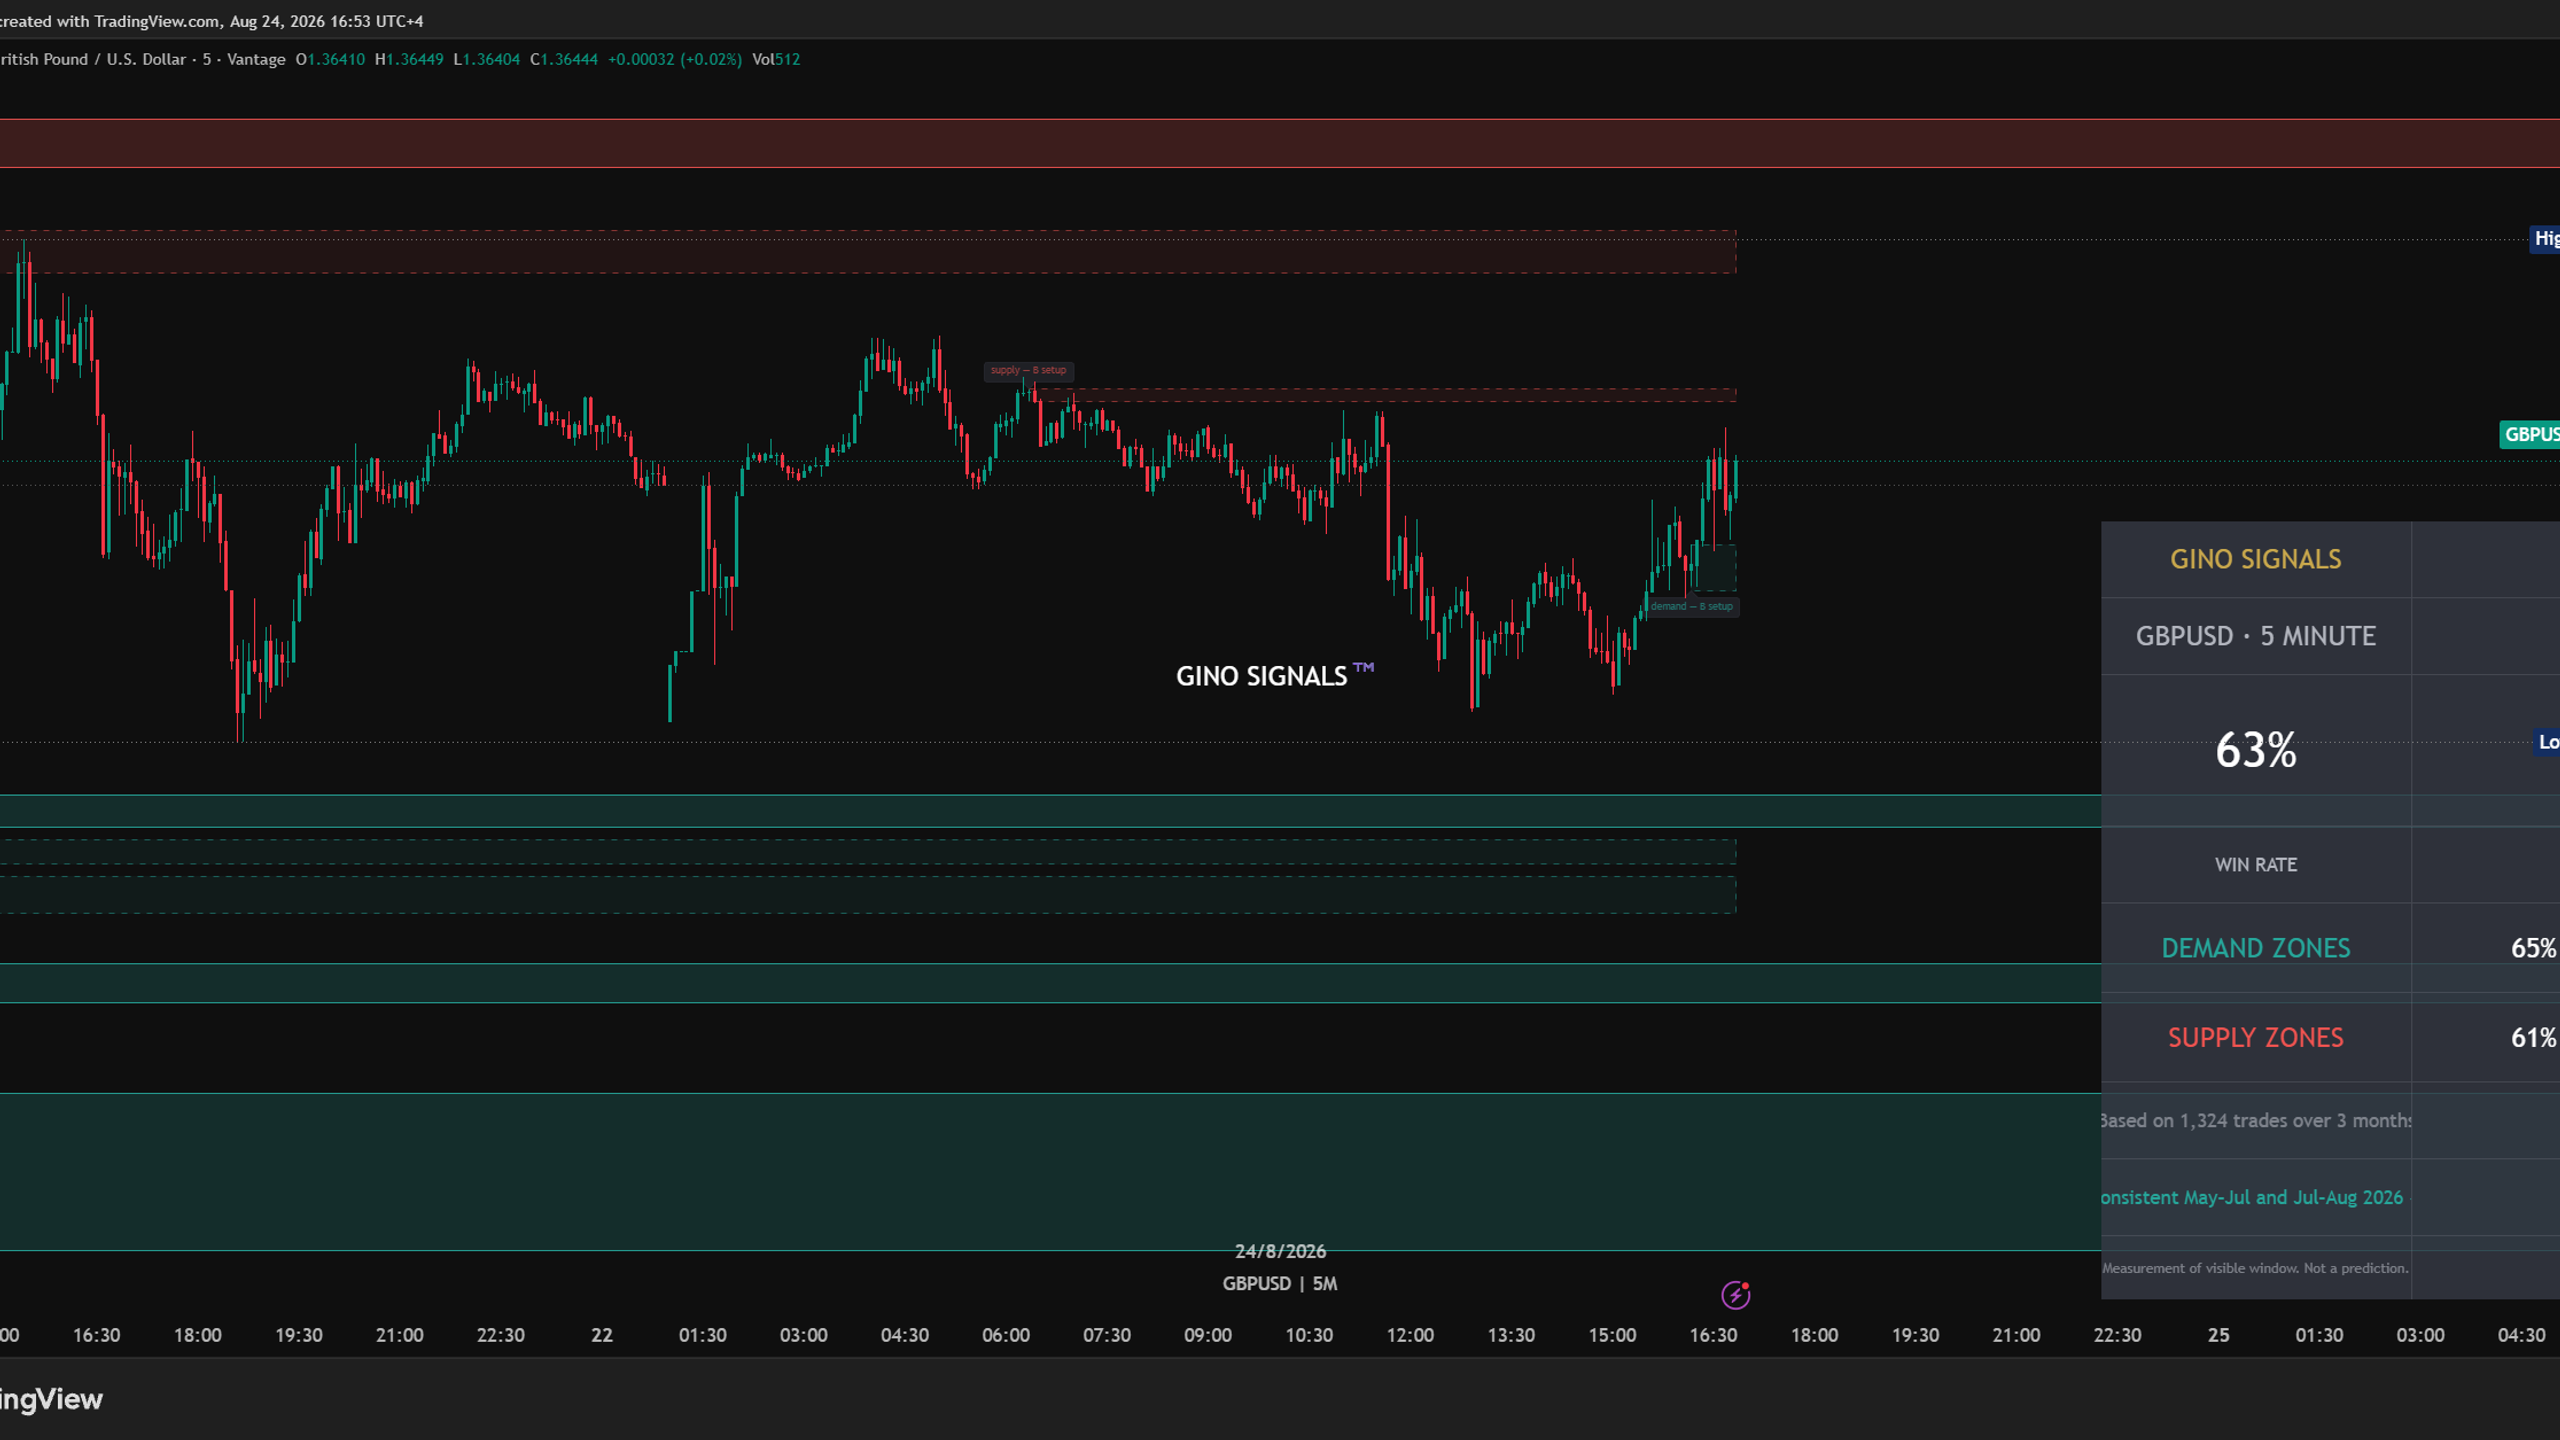Click the 24/8/2026 date label
Screen dimensions: 2560x1440
[x=1280, y=1252]
